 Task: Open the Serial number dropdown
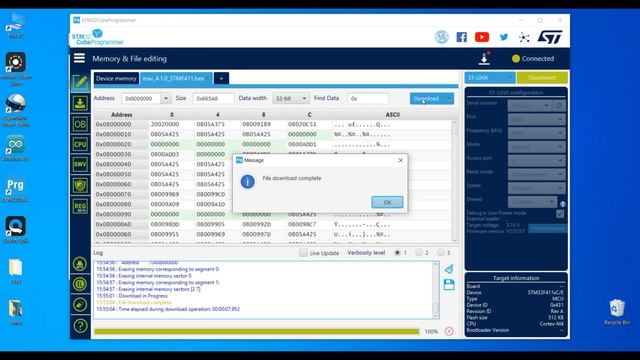(529, 106)
